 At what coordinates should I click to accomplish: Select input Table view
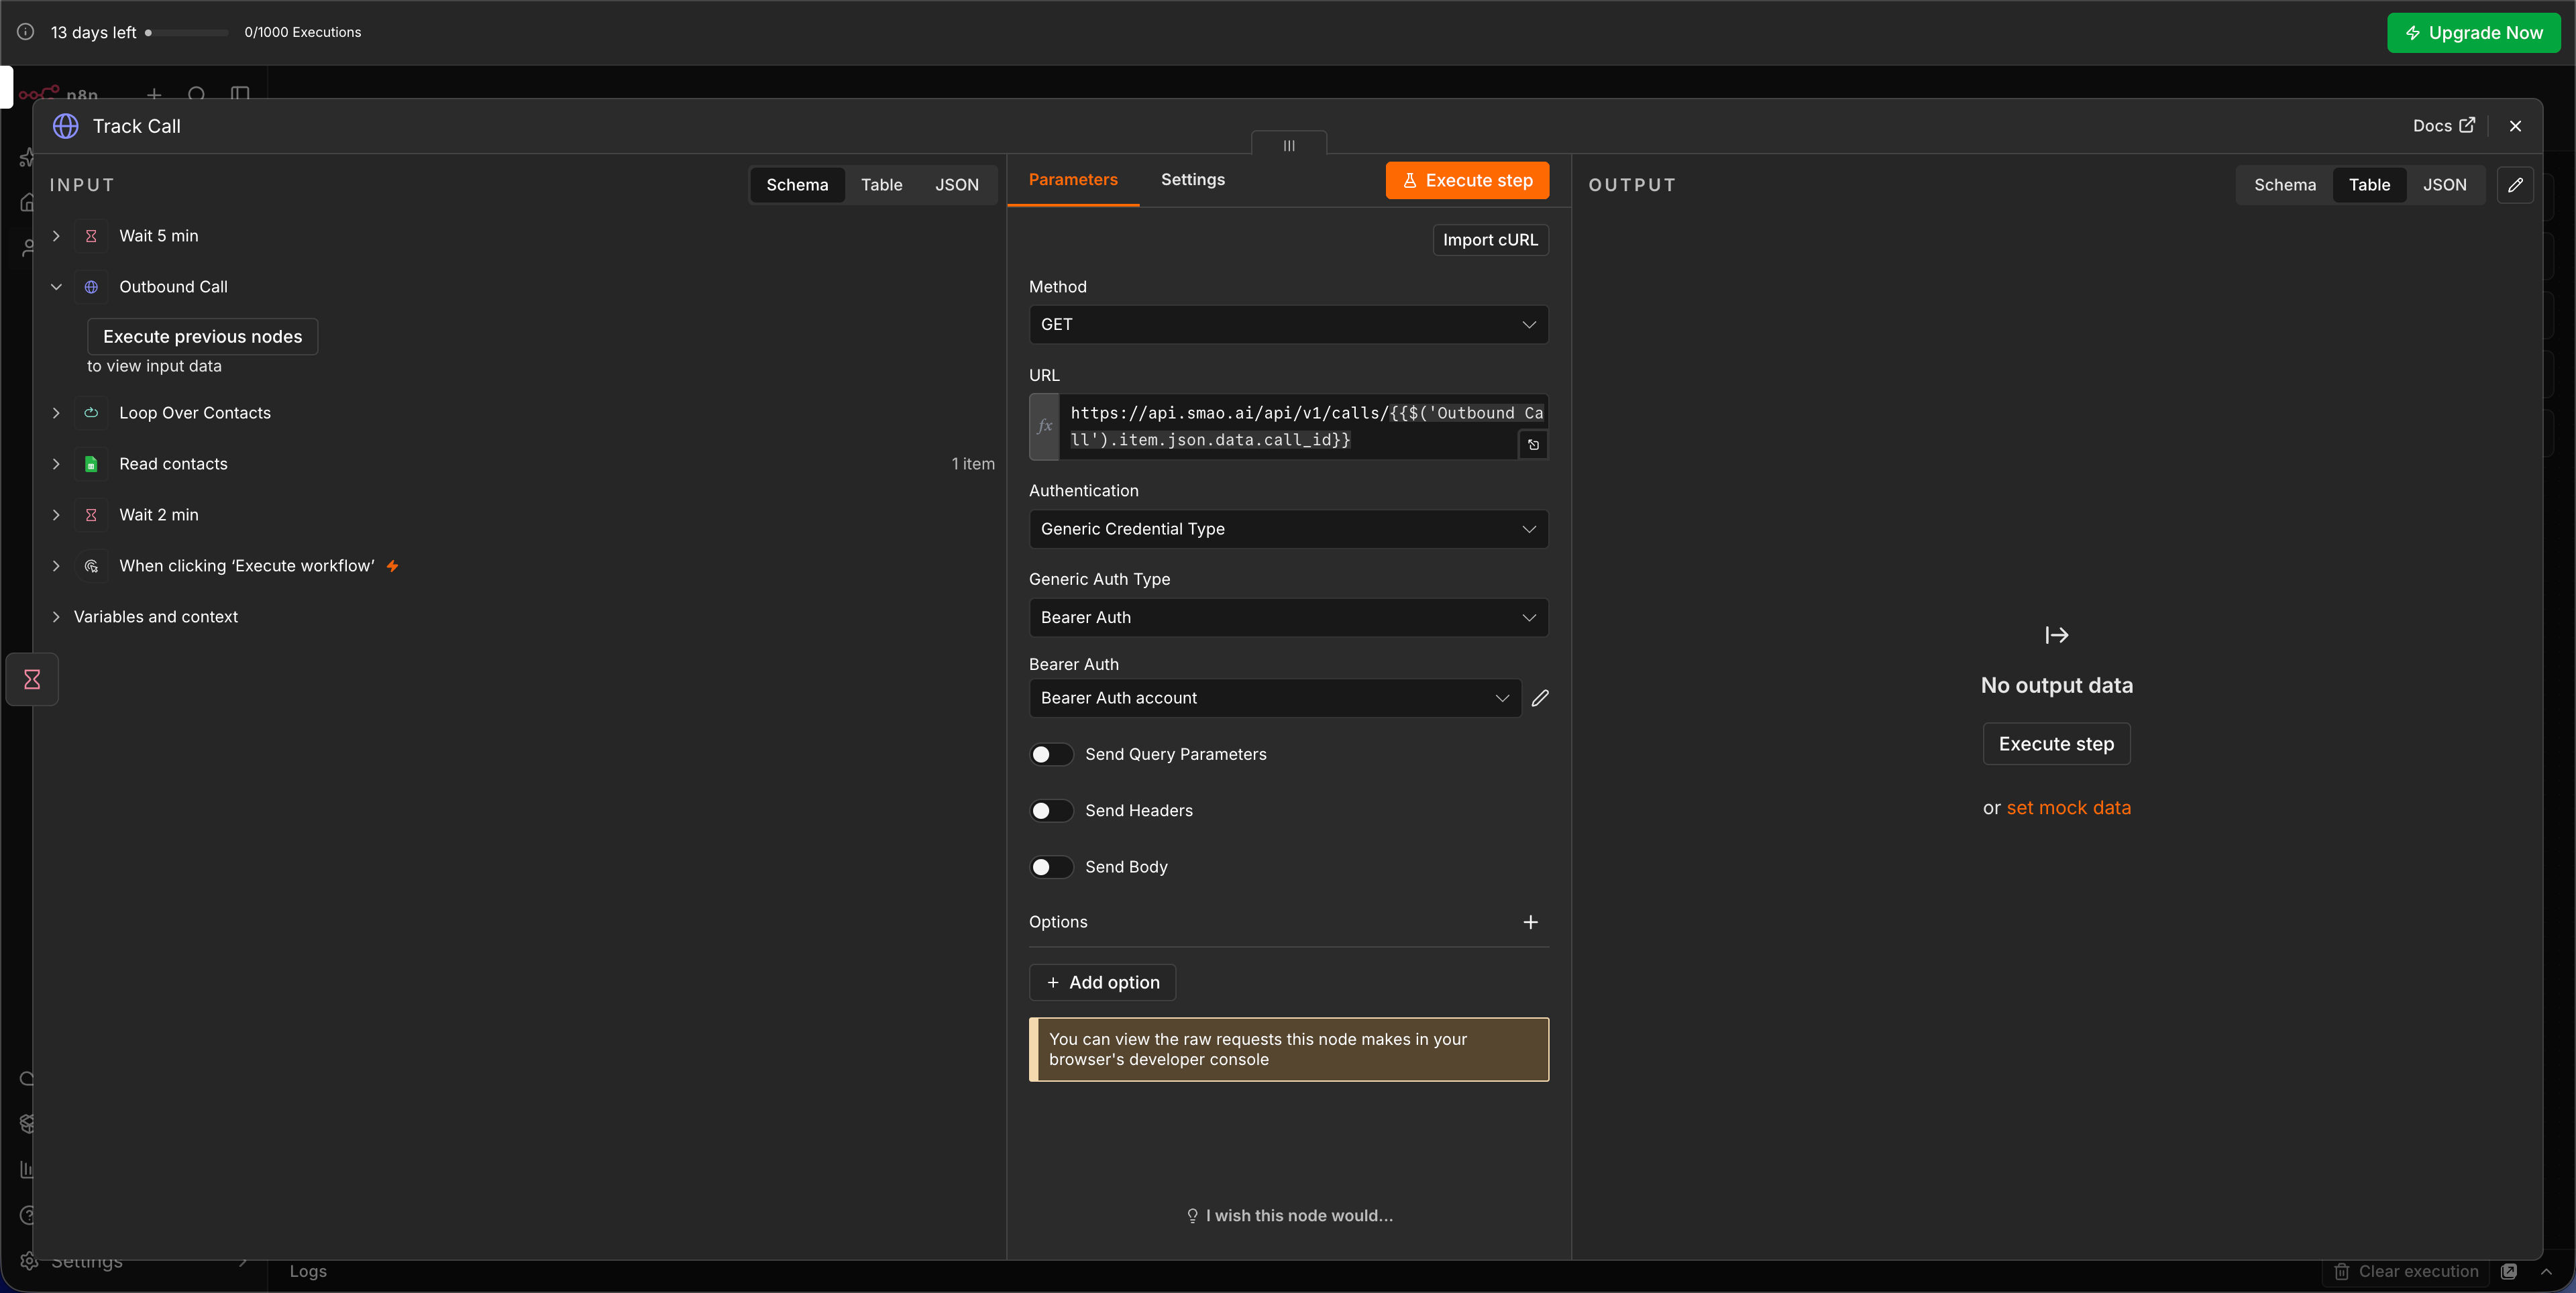[x=881, y=185]
